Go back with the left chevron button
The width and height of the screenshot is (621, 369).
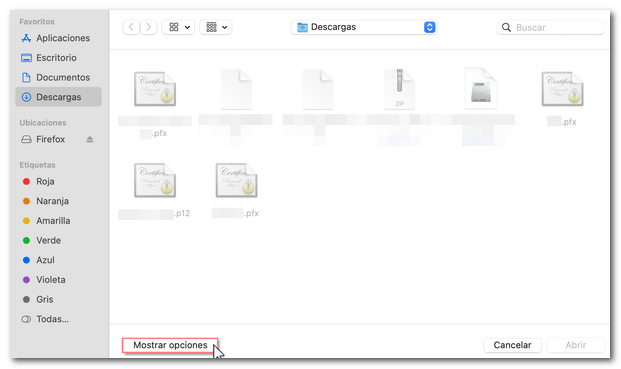point(131,27)
